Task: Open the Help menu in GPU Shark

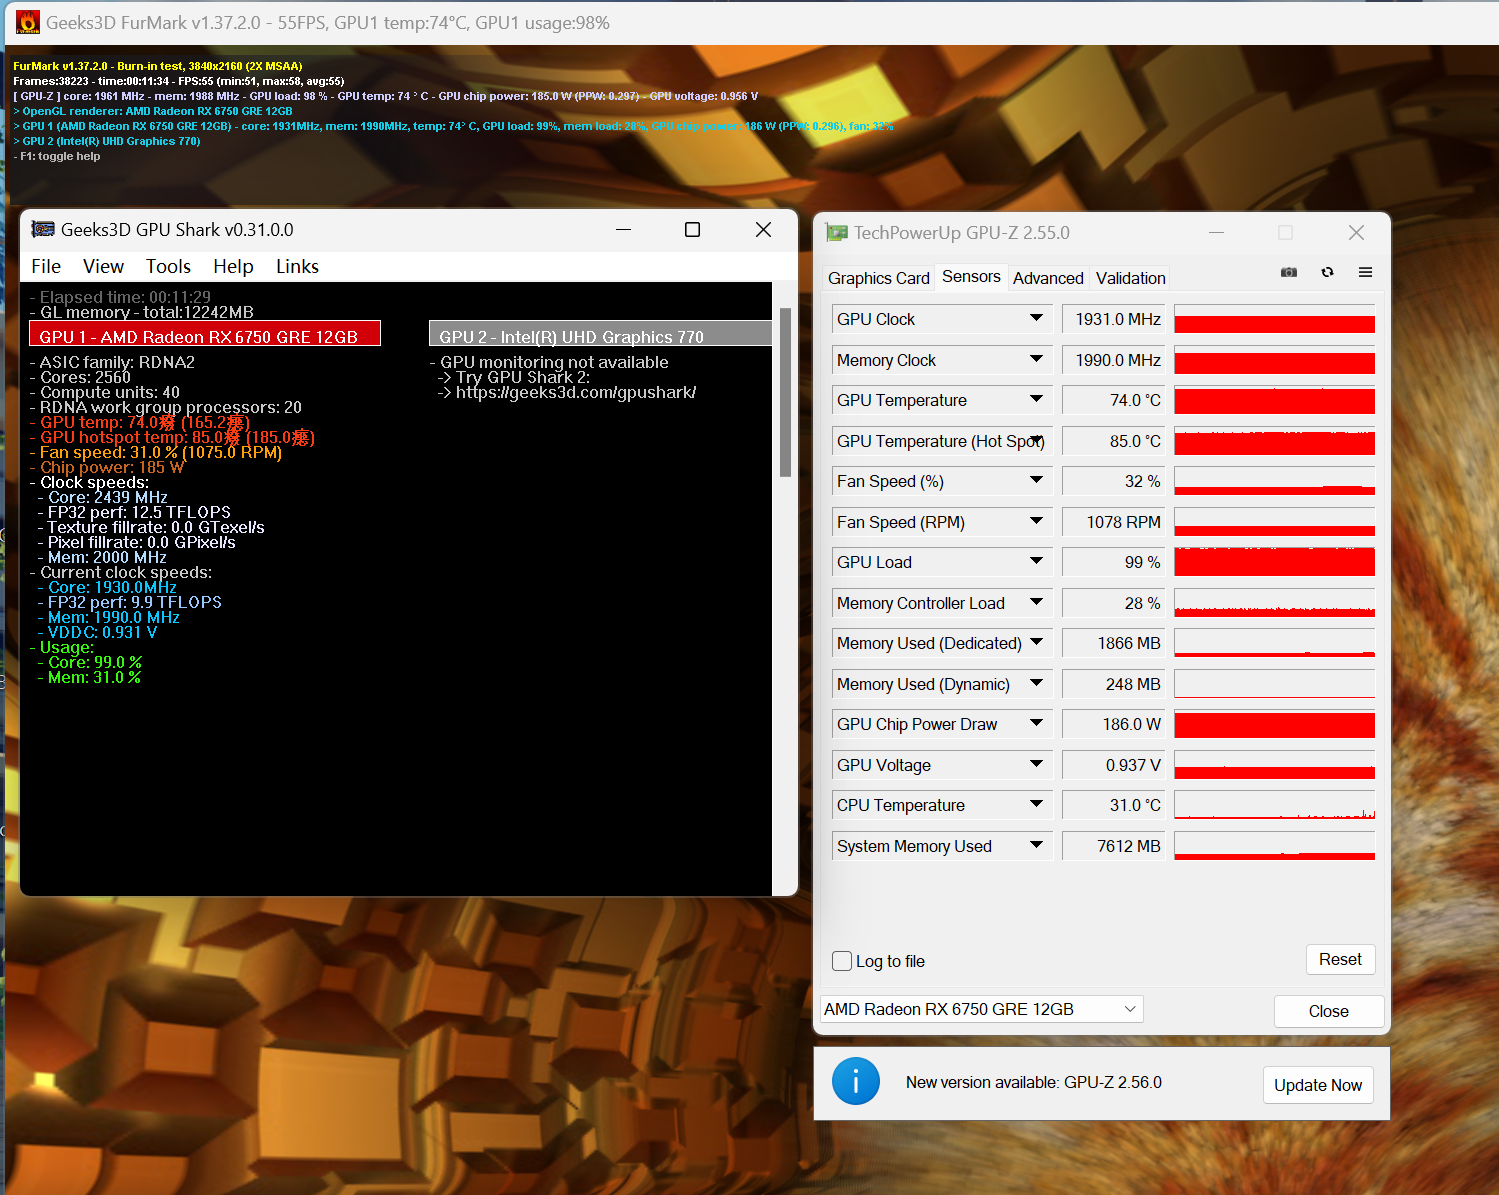Action: 233,266
